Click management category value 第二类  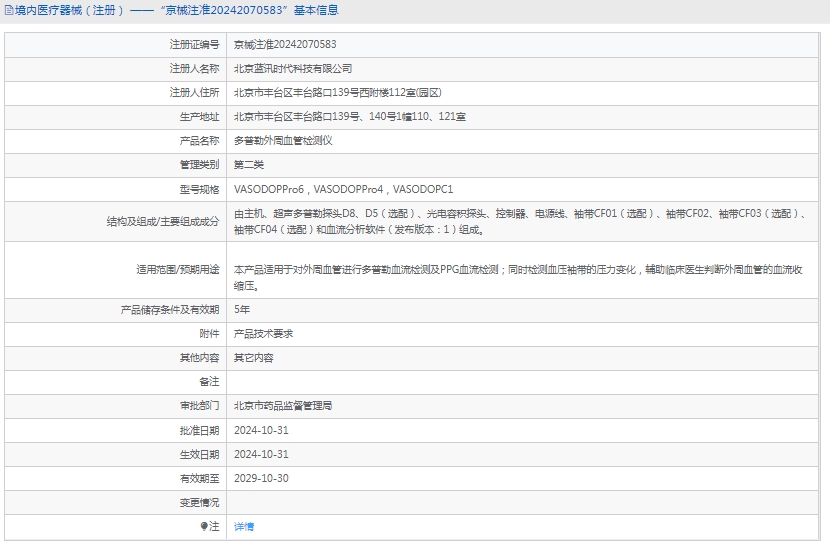coord(249,165)
